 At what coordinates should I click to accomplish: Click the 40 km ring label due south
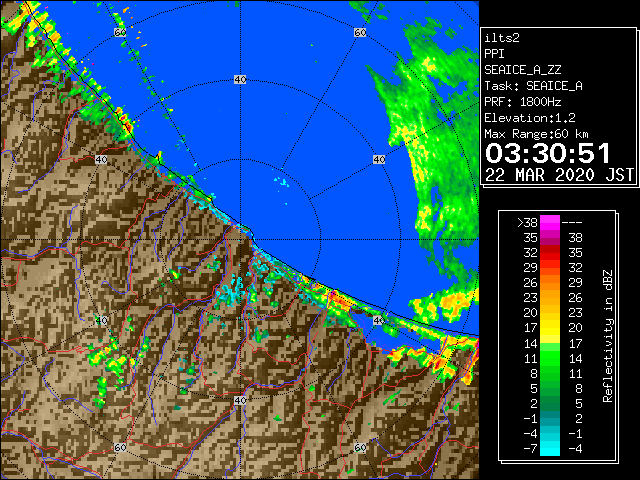240,400
